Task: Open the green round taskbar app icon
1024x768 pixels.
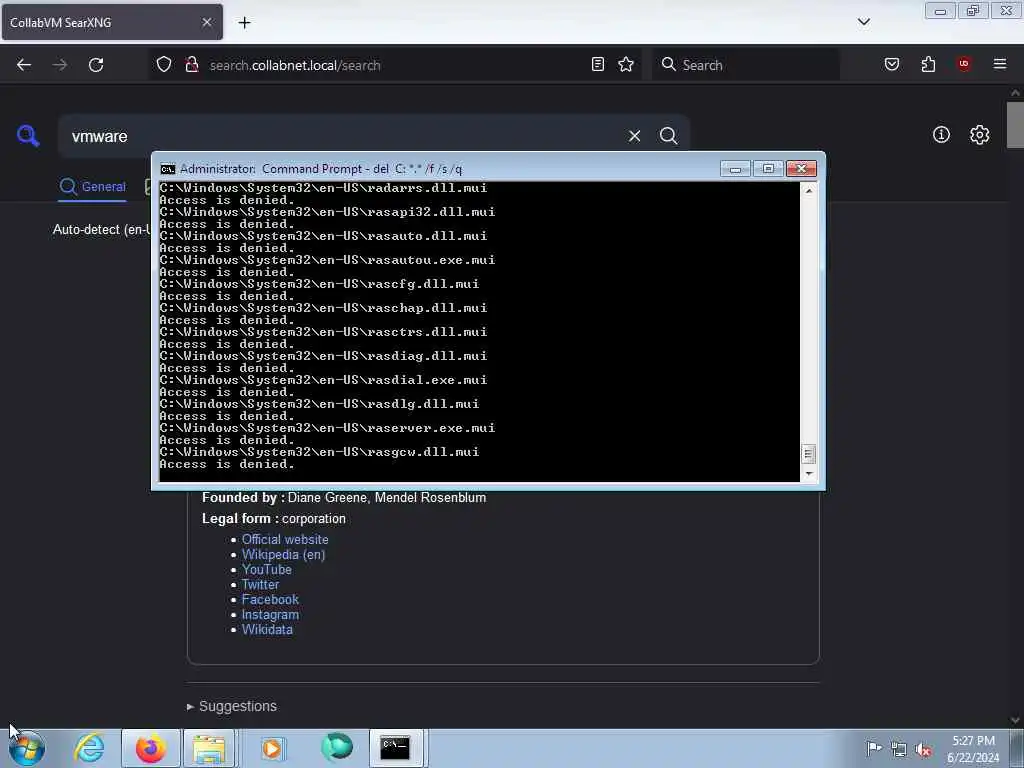Action: click(x=336, y=748)
